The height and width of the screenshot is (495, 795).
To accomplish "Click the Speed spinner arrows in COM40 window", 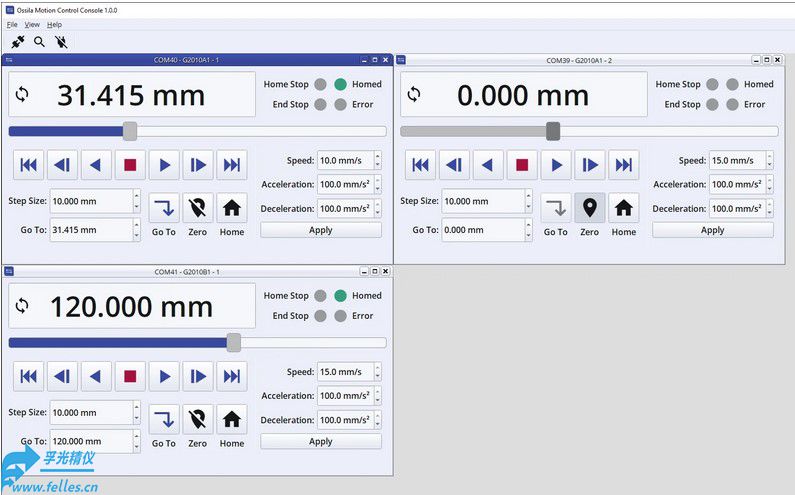I will [377, 160].
